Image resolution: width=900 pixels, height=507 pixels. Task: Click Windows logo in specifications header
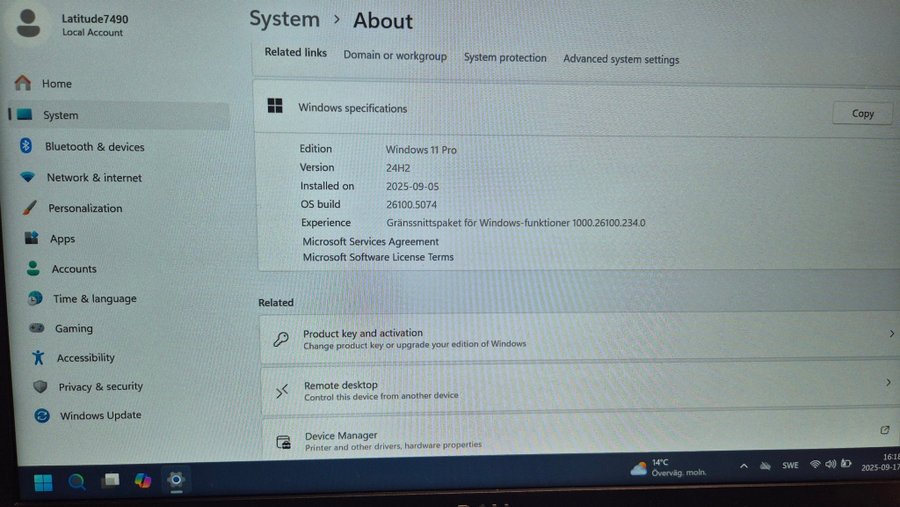(x=275, y=106)
